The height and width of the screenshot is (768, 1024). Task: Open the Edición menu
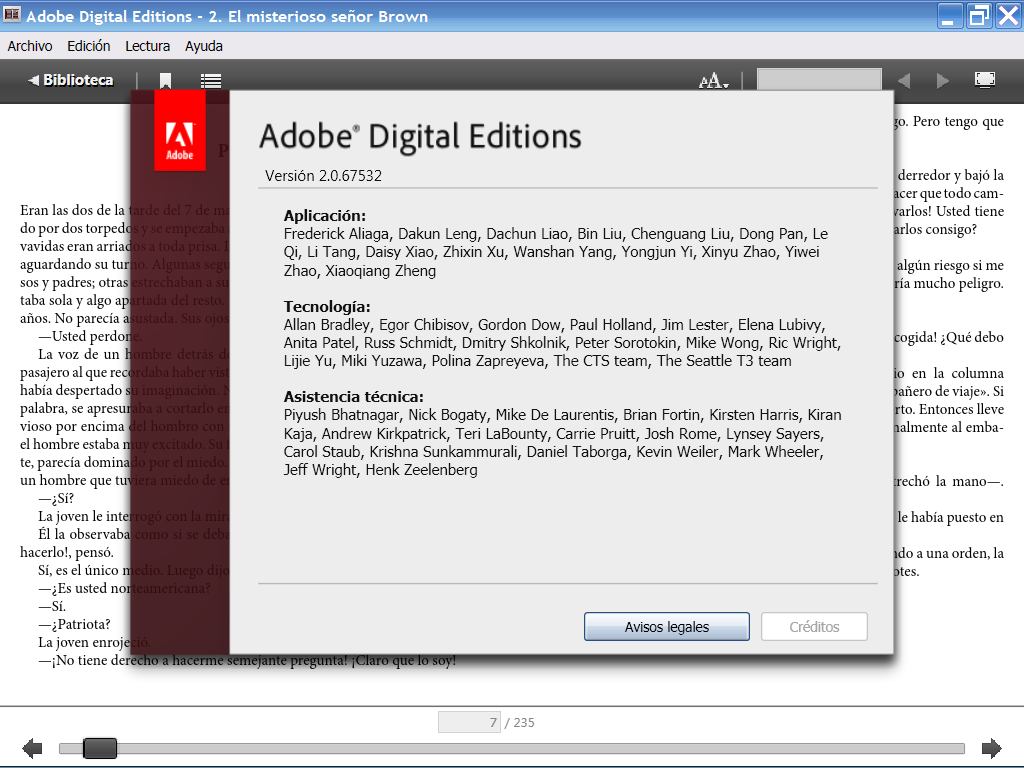[x=89, y=46]
